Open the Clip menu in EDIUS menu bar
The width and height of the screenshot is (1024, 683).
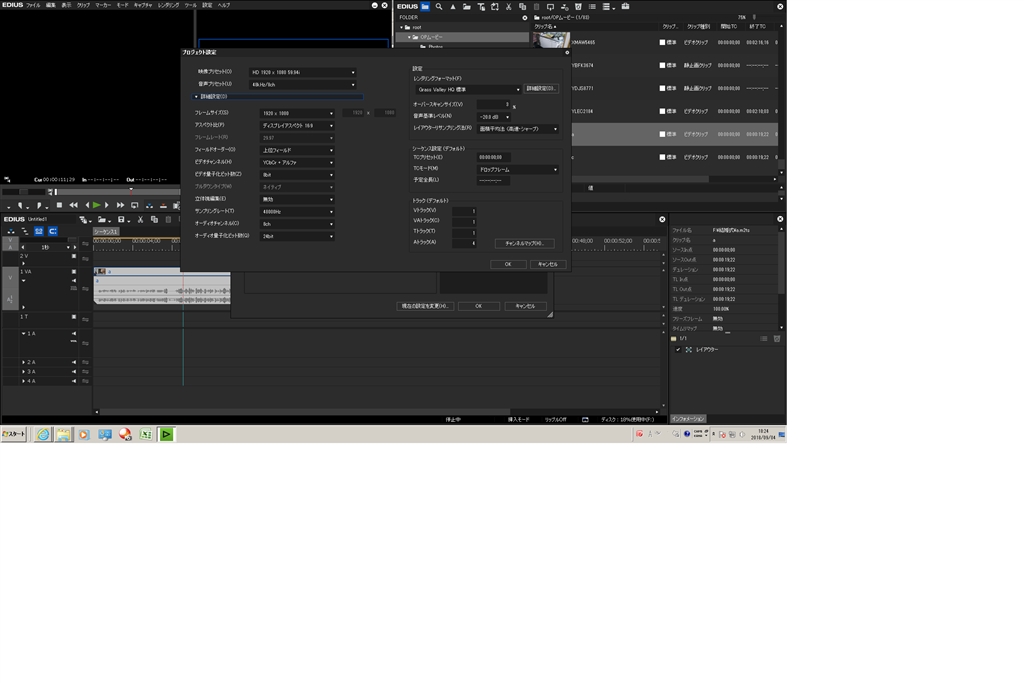83,5
